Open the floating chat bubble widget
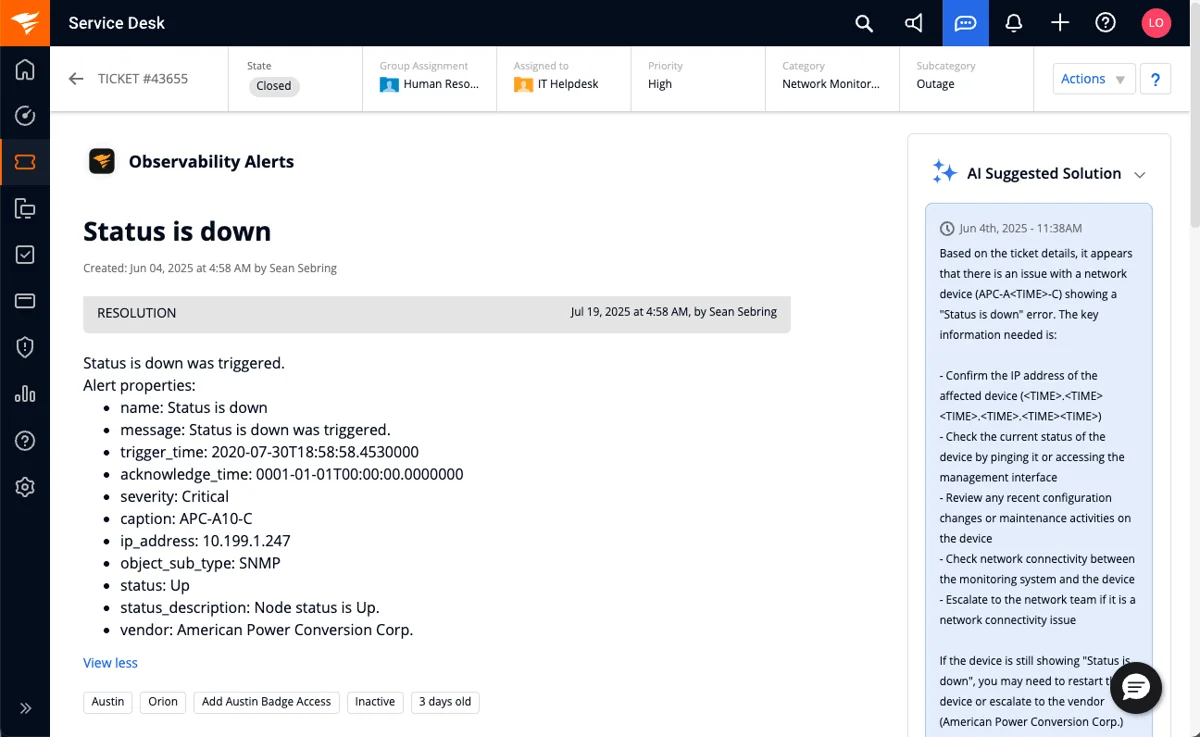Image resolution: width=1200 pixels, height=737 pixels. (x=1136, y=687)
